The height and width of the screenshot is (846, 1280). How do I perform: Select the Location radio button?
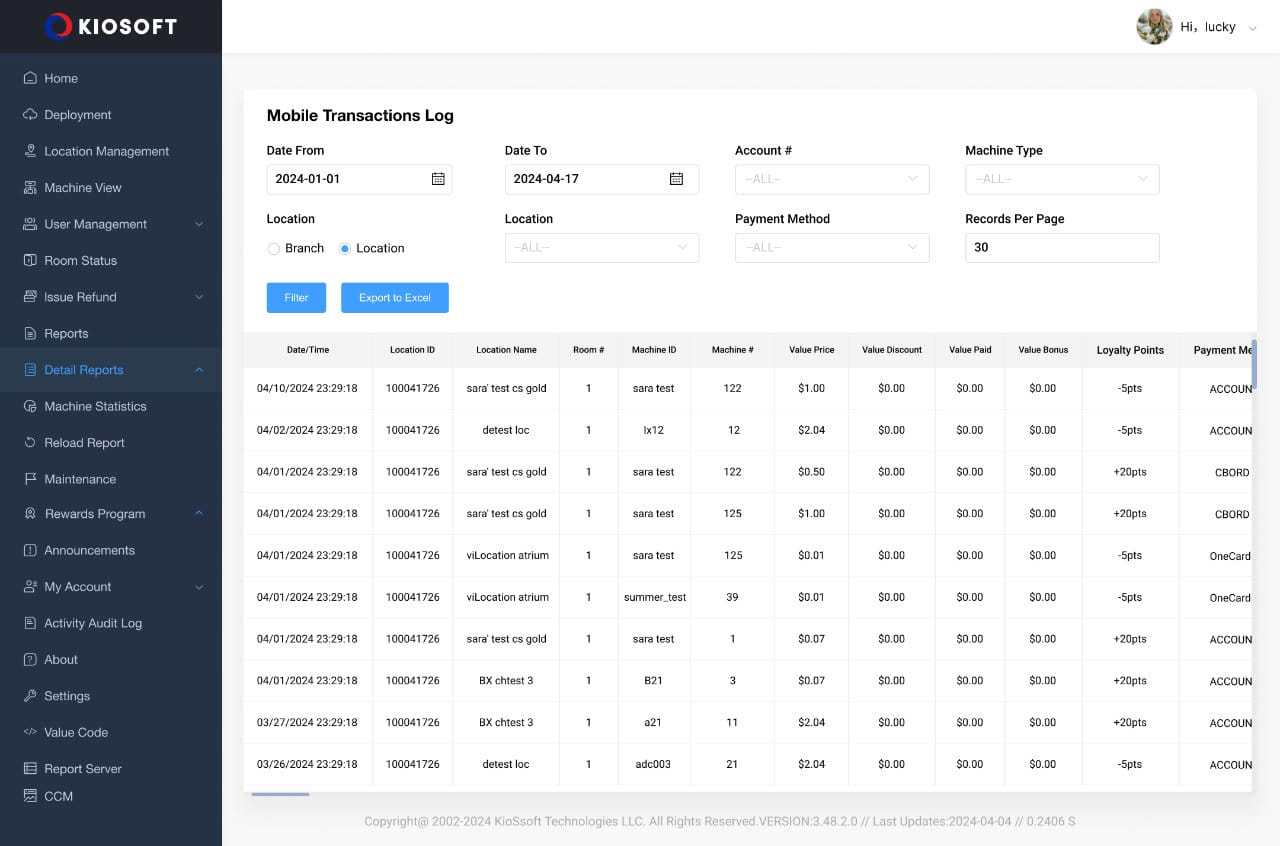coord(345,249)
